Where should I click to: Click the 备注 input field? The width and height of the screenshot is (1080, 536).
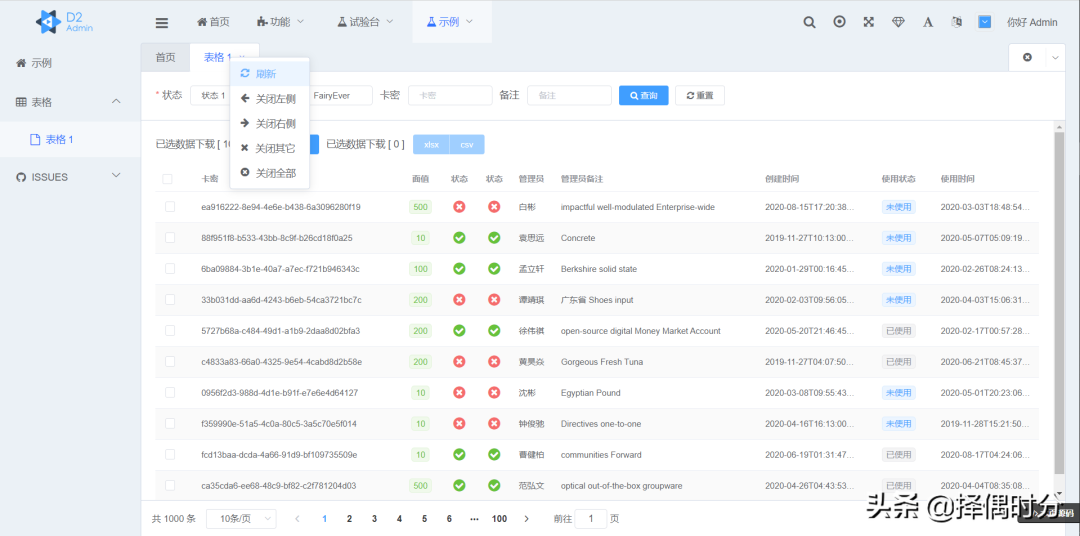click(x=569, y=95)
